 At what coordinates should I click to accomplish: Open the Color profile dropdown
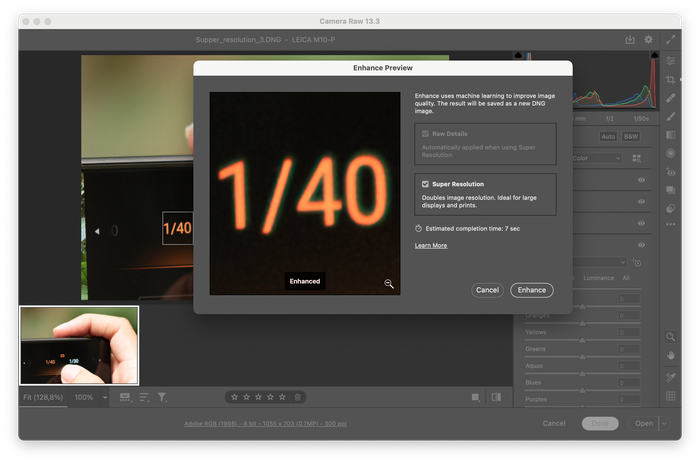597,159
